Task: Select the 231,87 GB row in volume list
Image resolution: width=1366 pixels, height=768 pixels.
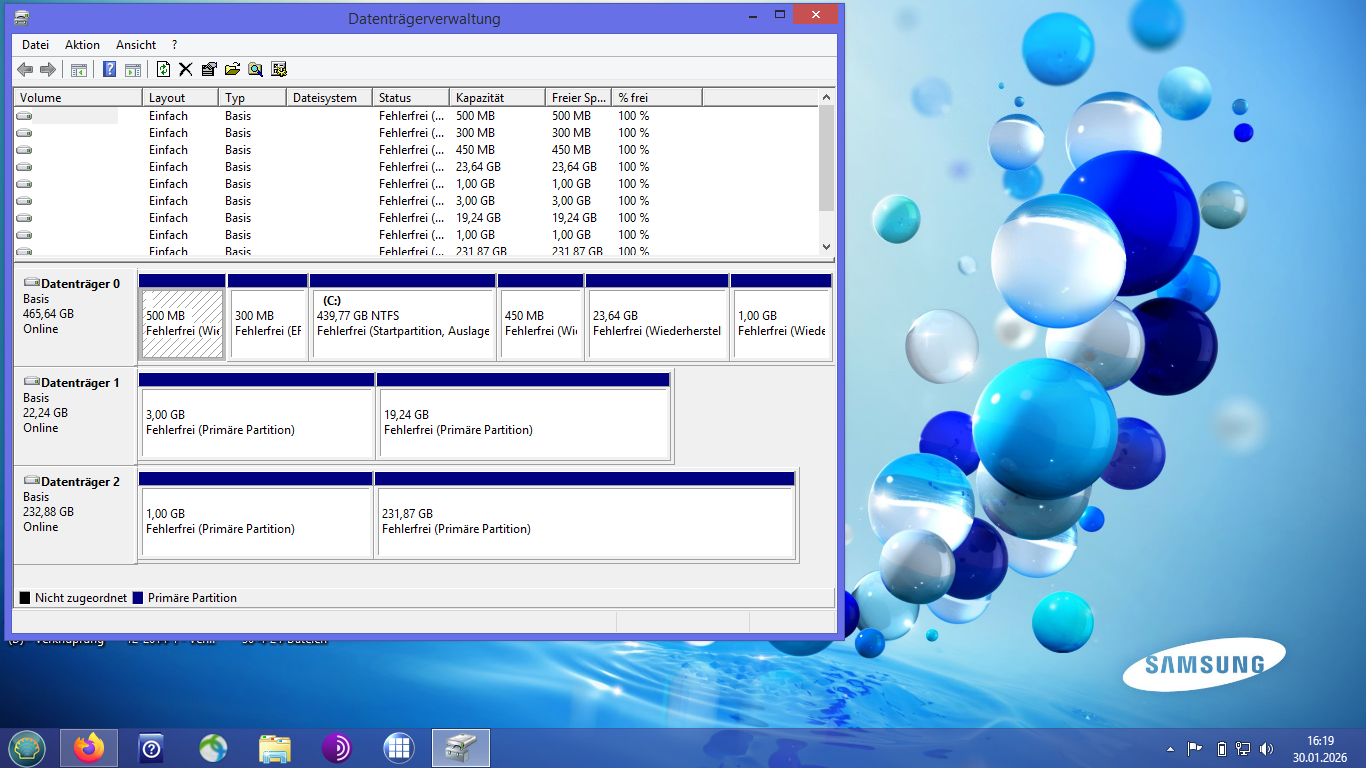Action: click(x=416, y=251)
